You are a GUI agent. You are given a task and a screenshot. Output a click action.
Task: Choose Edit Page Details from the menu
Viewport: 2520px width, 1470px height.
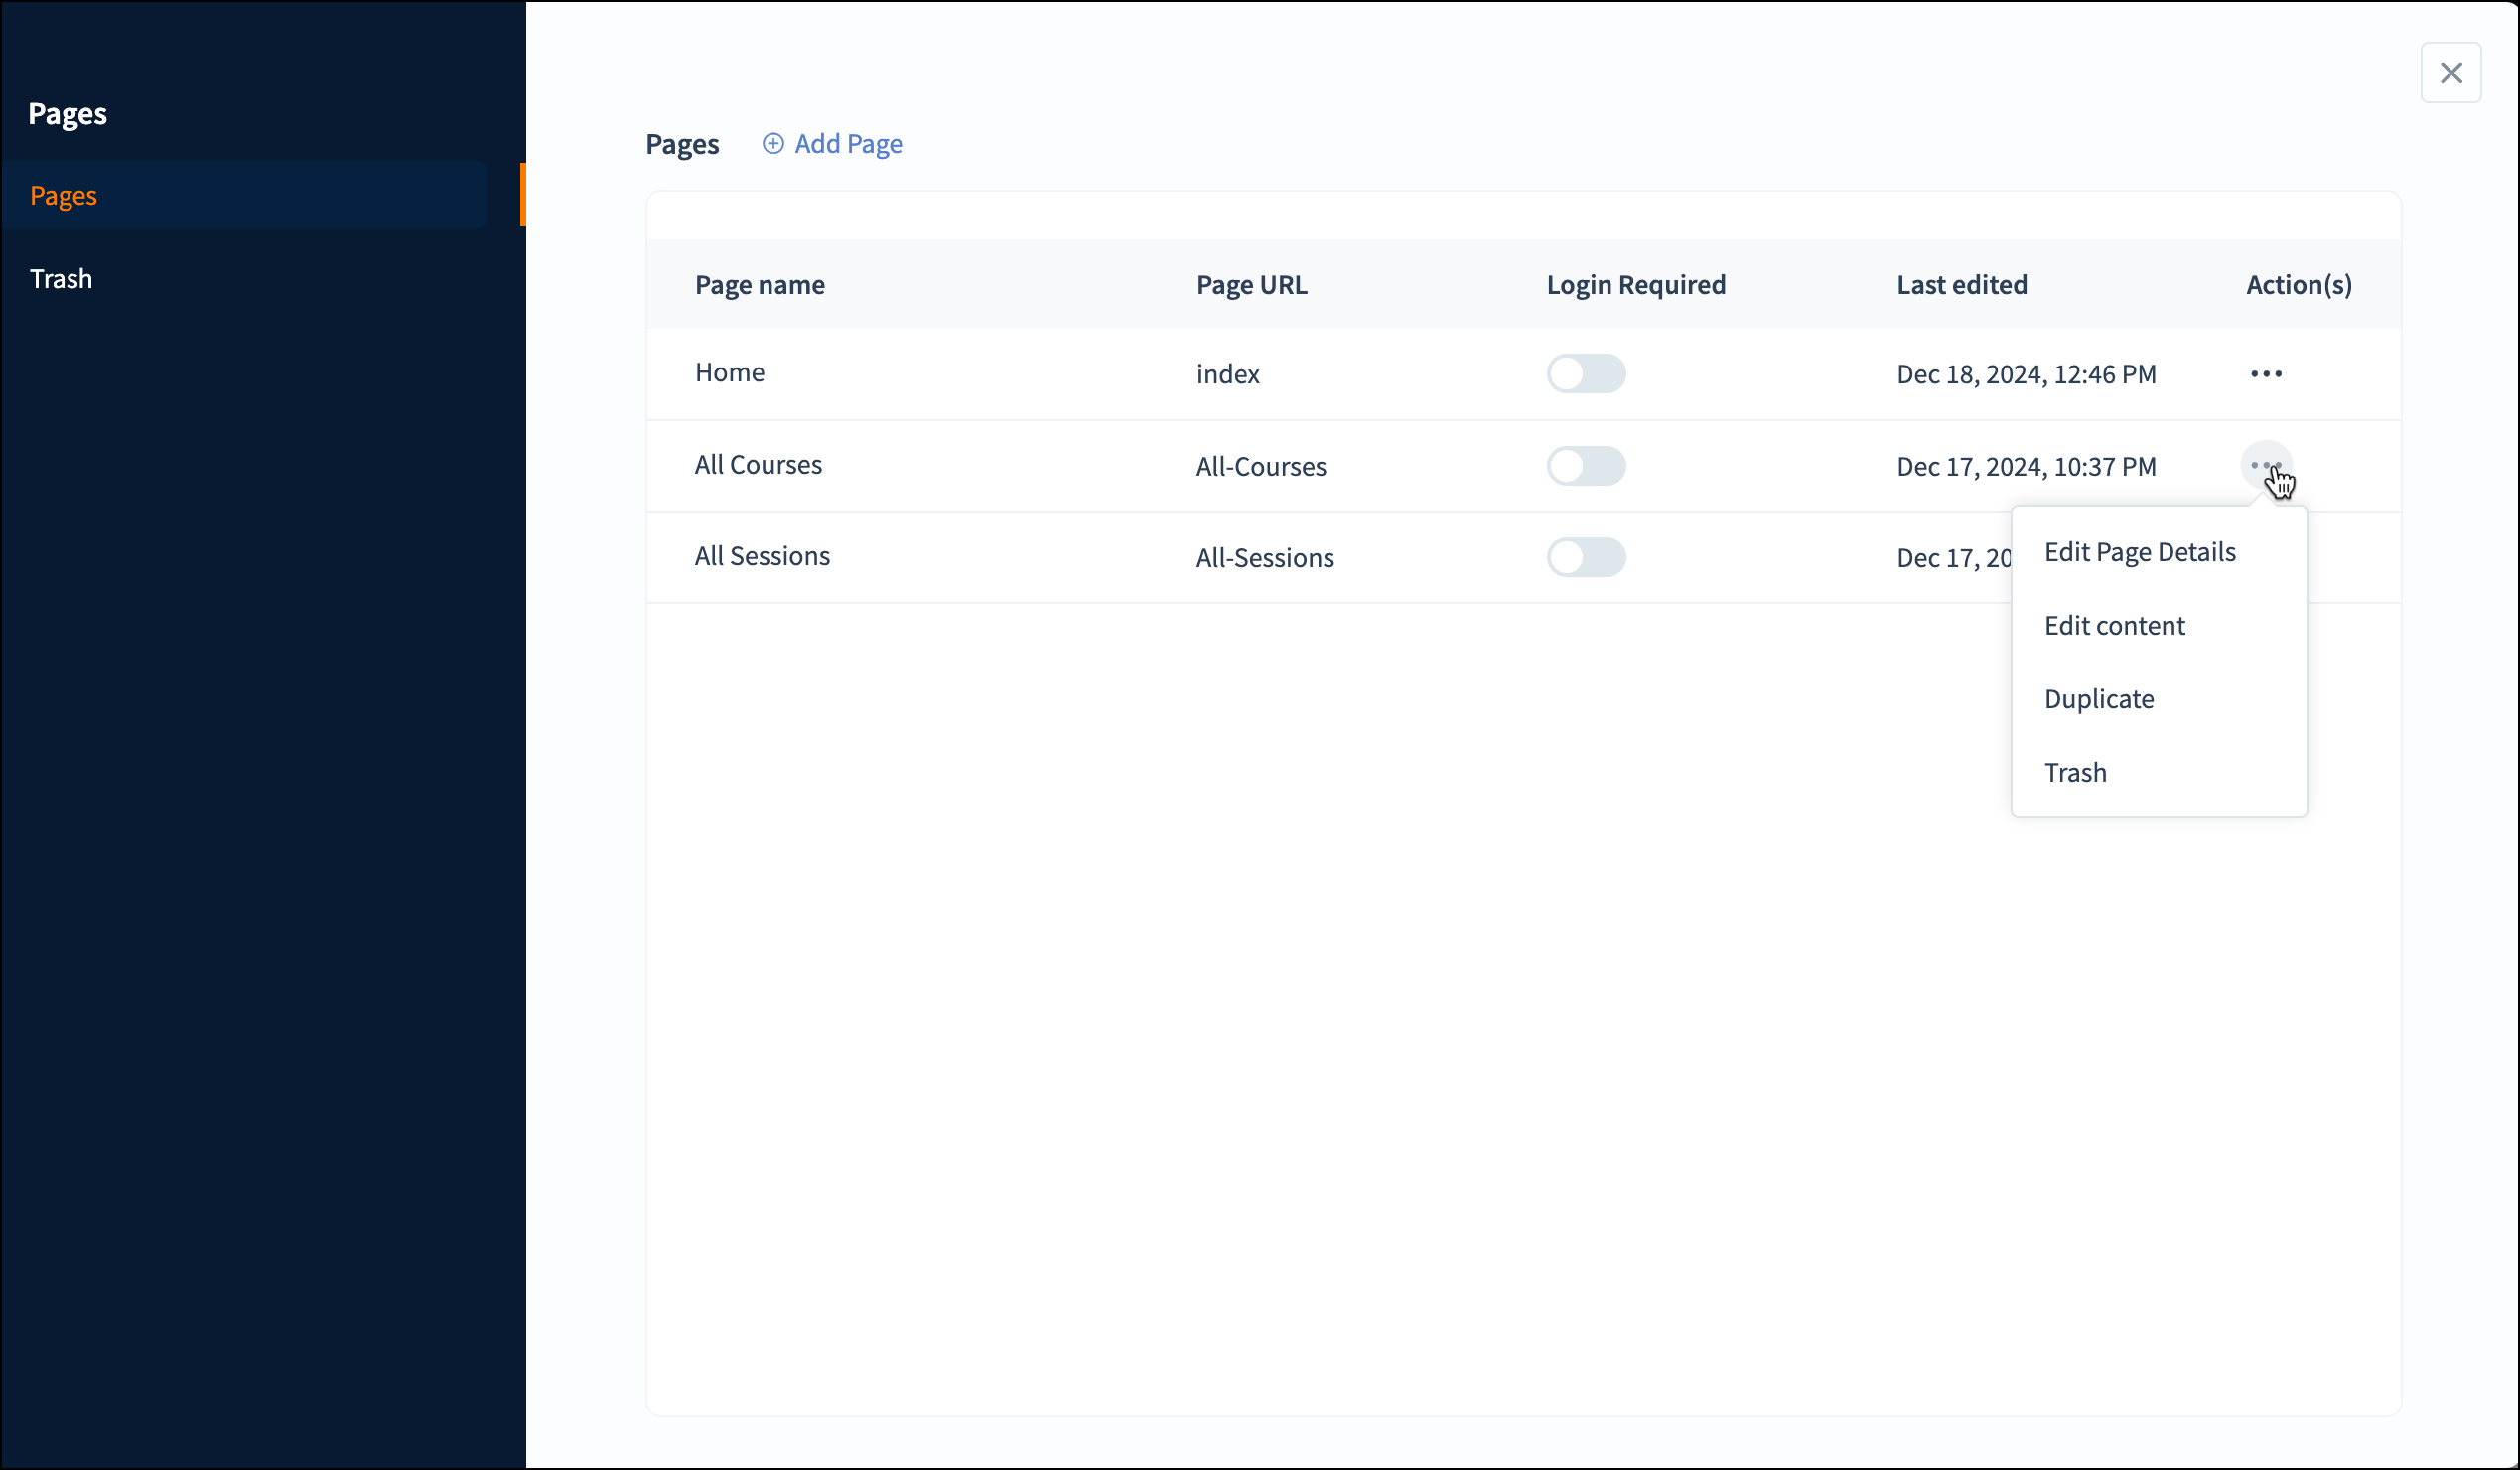pos(2139,552)
